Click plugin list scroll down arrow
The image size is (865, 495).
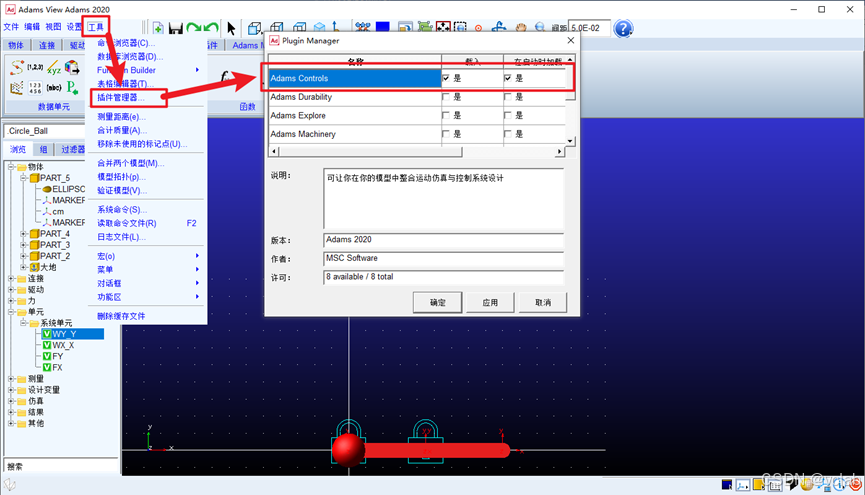point(570,141)
